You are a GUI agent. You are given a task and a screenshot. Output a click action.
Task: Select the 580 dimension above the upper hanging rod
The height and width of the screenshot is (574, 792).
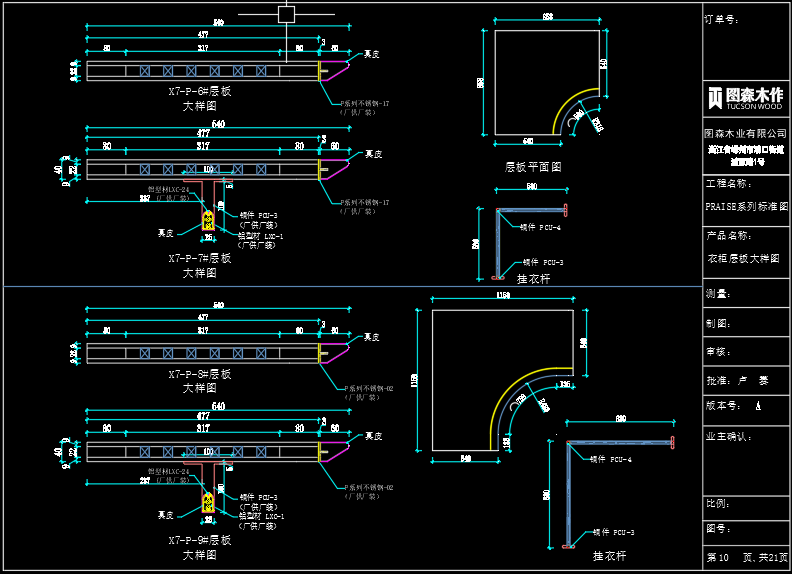(532, 186)
